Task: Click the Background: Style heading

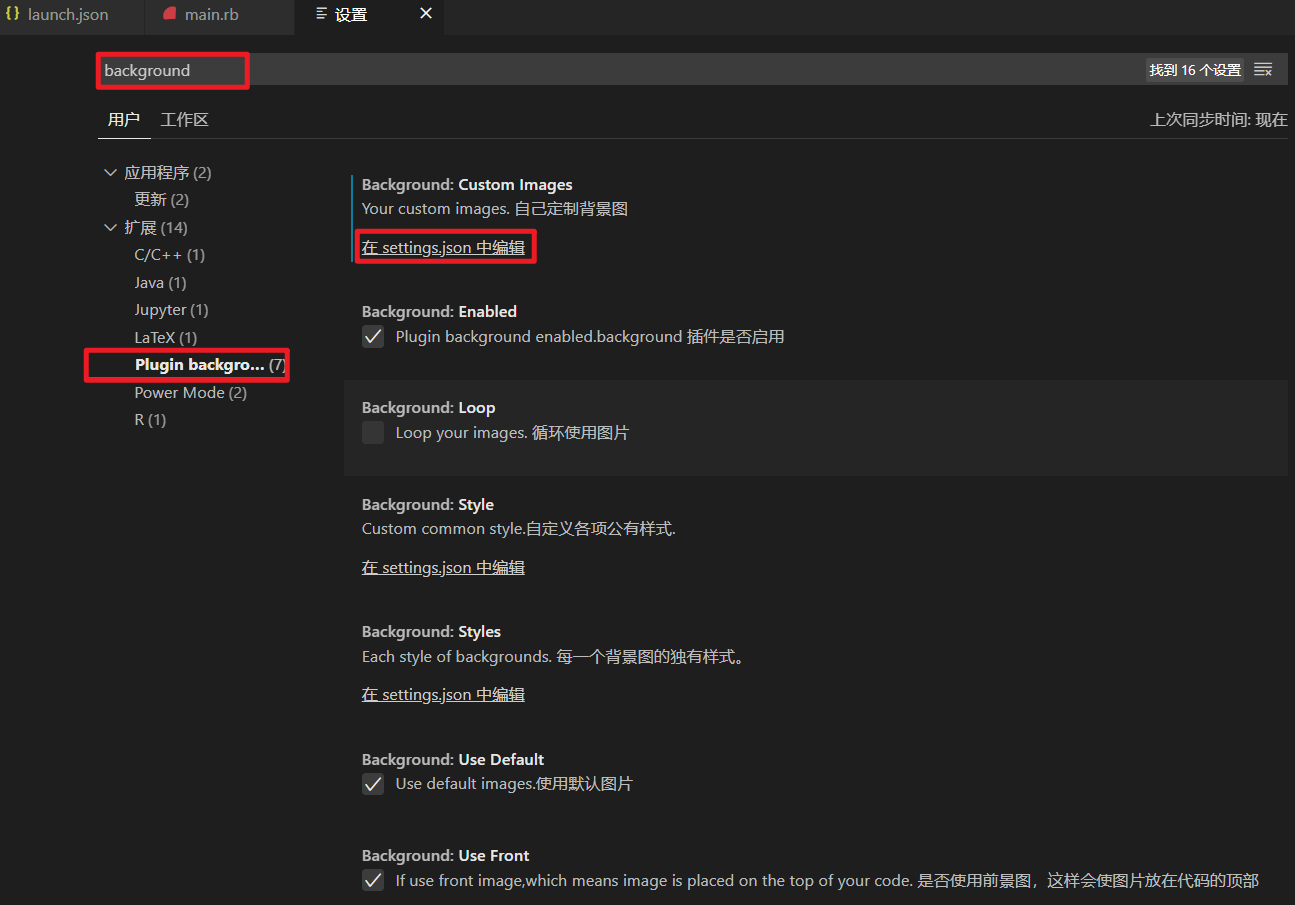Action: pyautogui.click(x=428, y=505)
